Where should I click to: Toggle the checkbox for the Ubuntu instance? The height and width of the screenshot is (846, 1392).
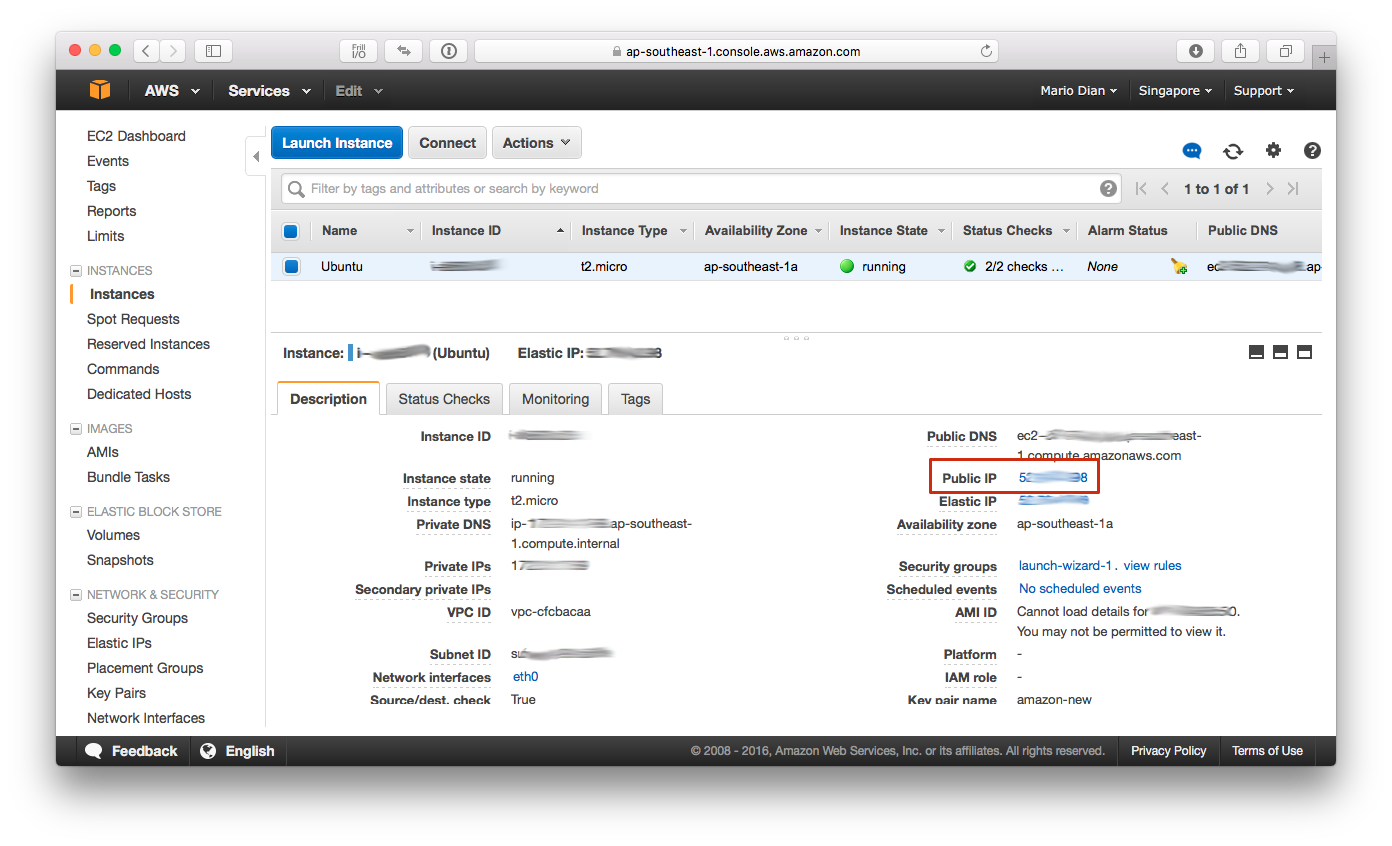291,266
